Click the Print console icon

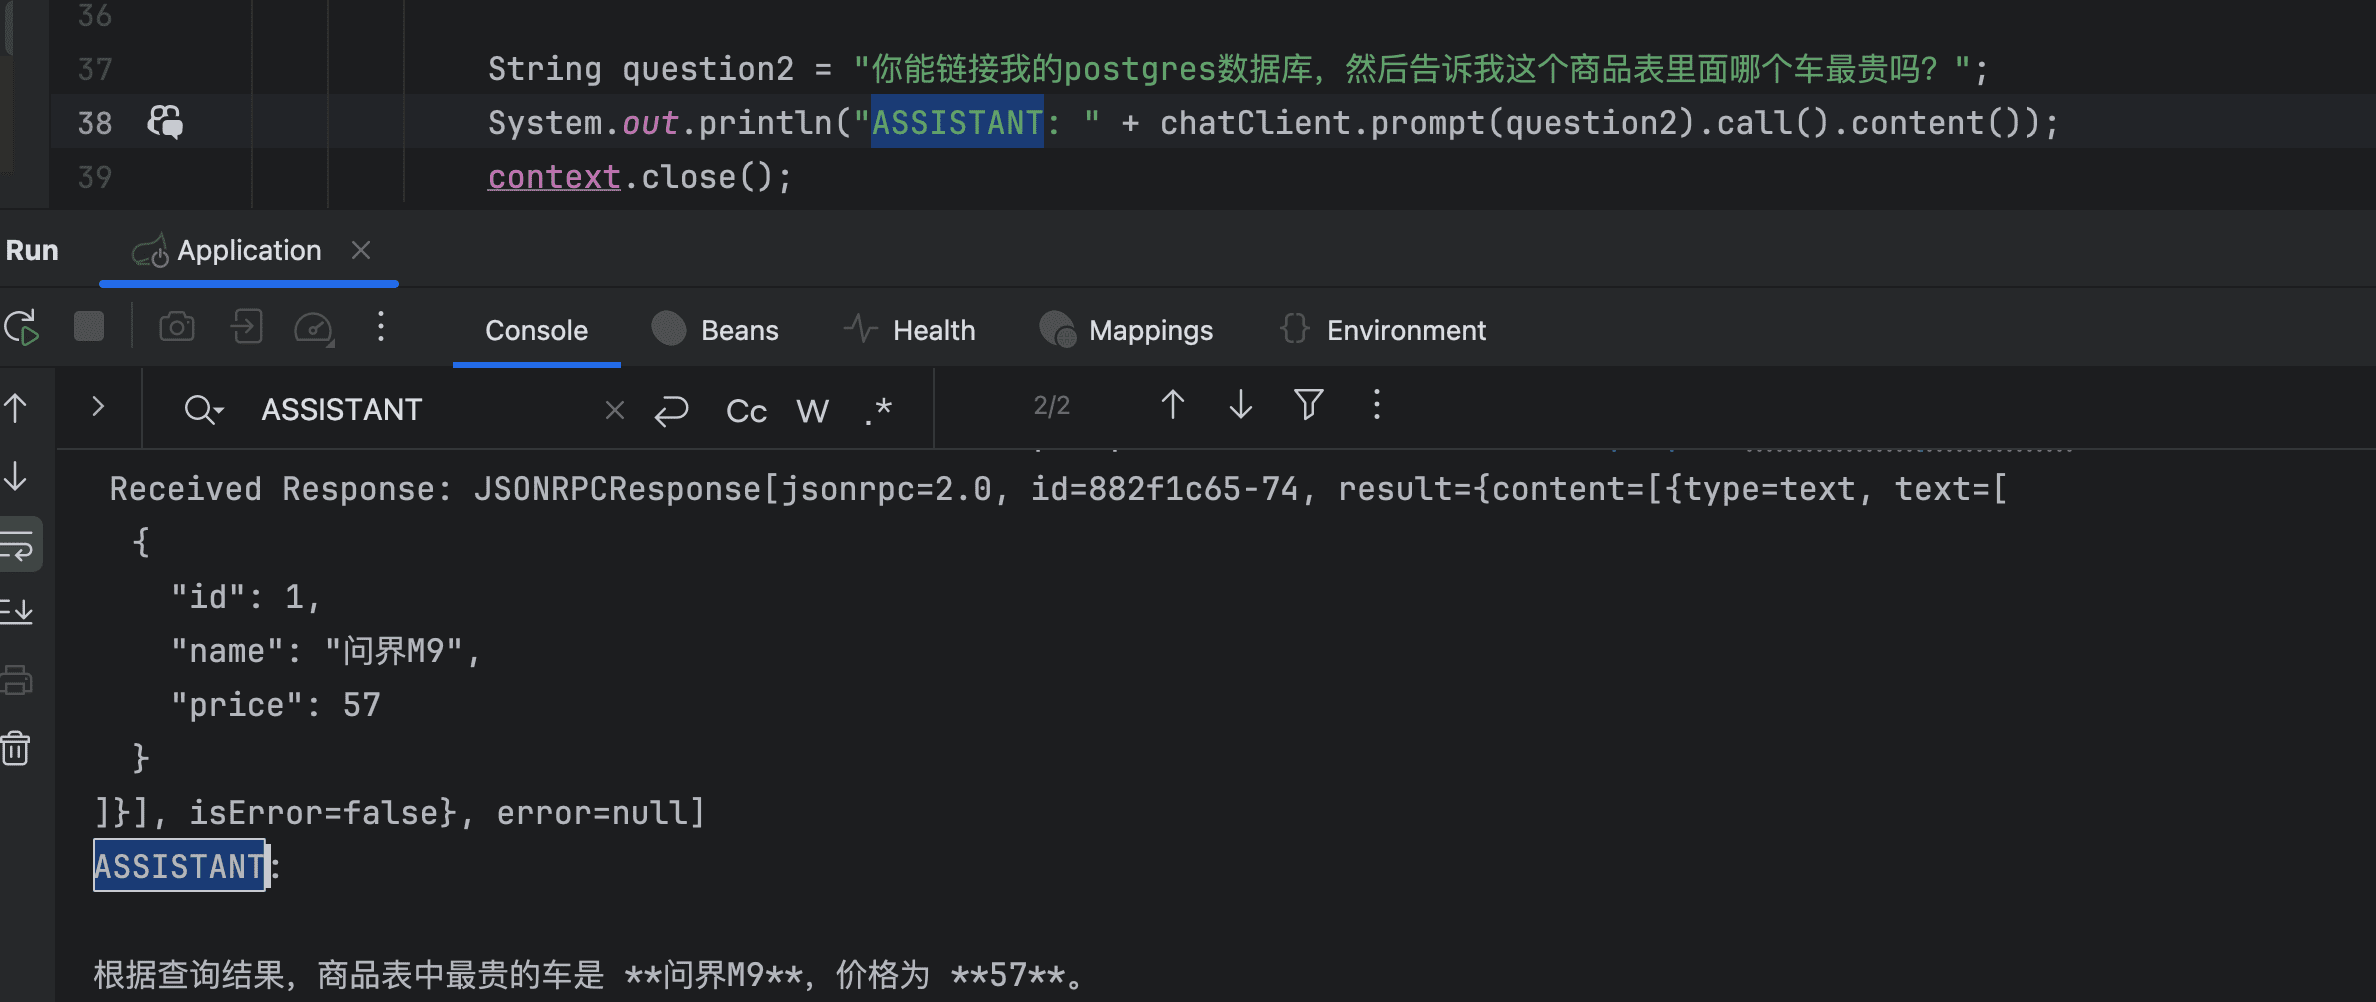pos(17,678)
